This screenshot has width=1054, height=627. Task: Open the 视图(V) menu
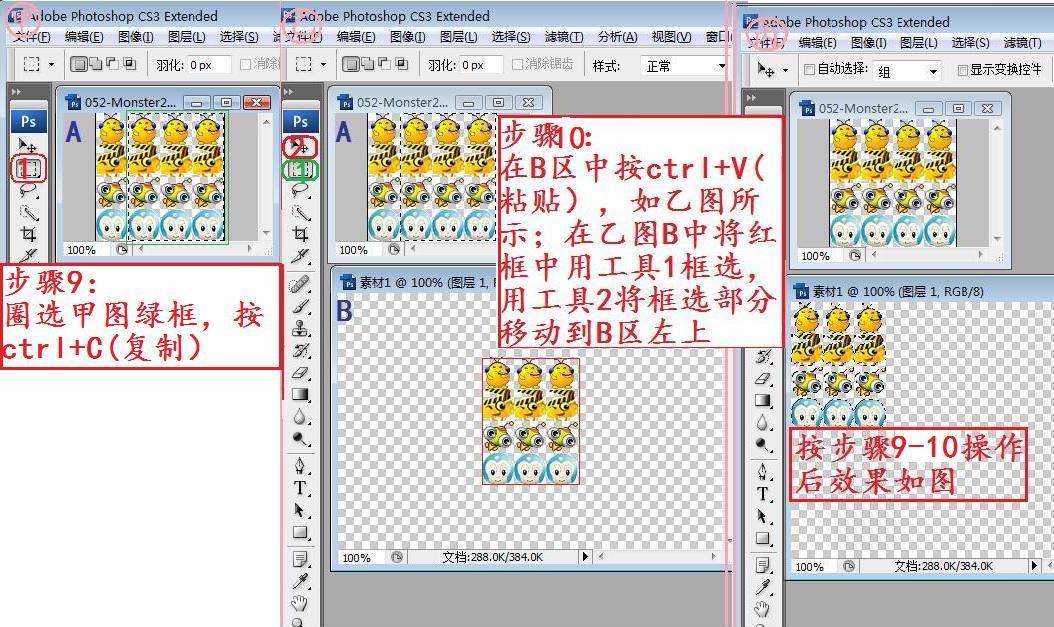pyautogui.click(x=672, y=37)
